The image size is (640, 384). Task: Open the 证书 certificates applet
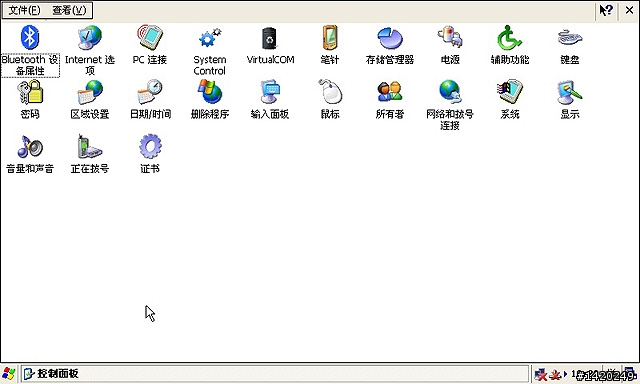pos(150,146)
